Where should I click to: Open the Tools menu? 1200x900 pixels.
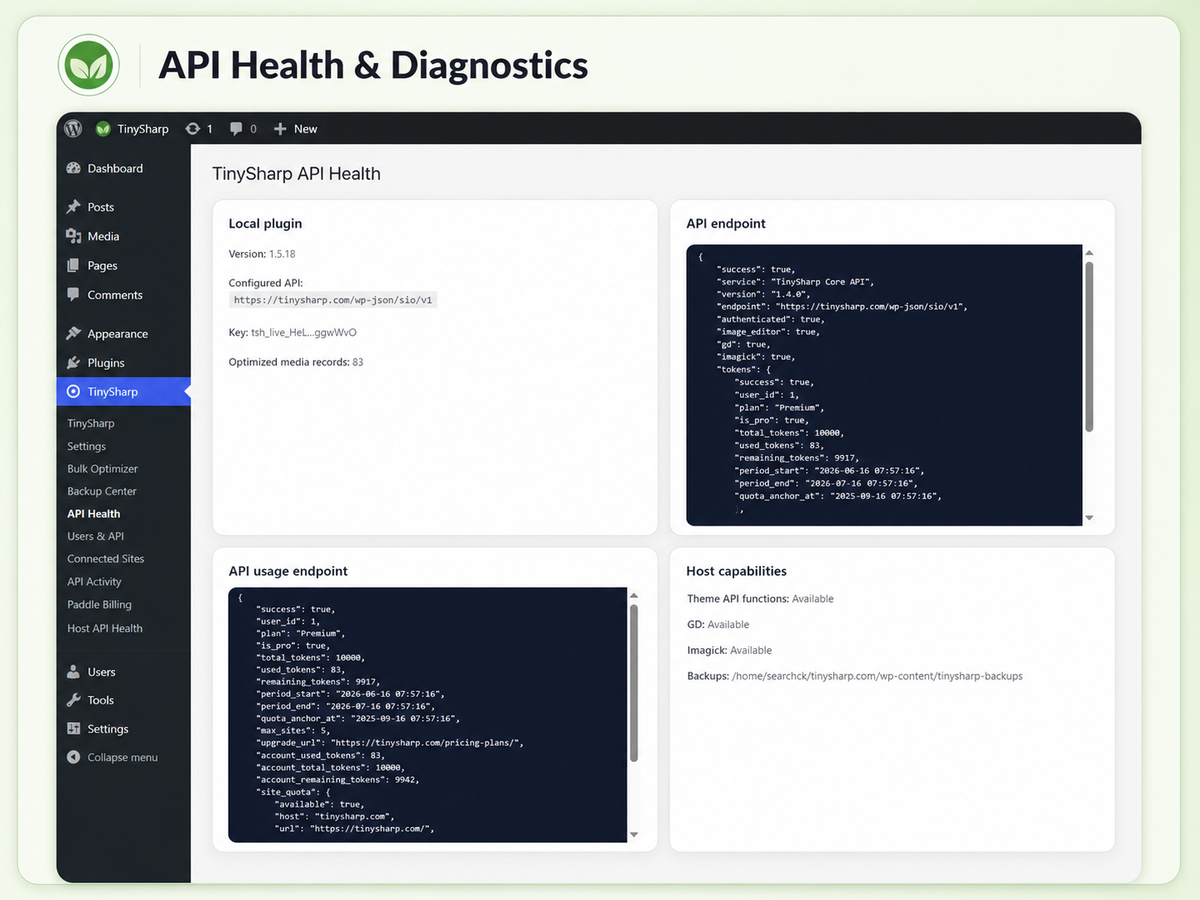pos(101,701)
